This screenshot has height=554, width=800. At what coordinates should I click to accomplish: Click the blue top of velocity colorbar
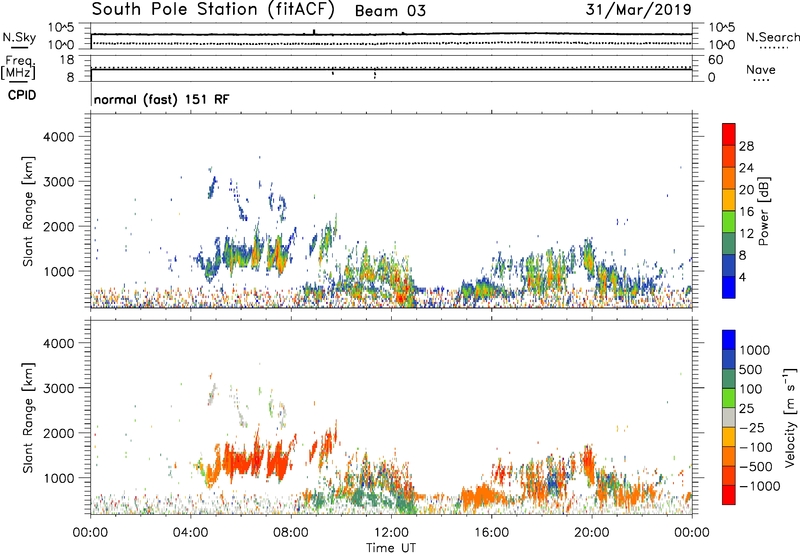(x=729, y=340)
